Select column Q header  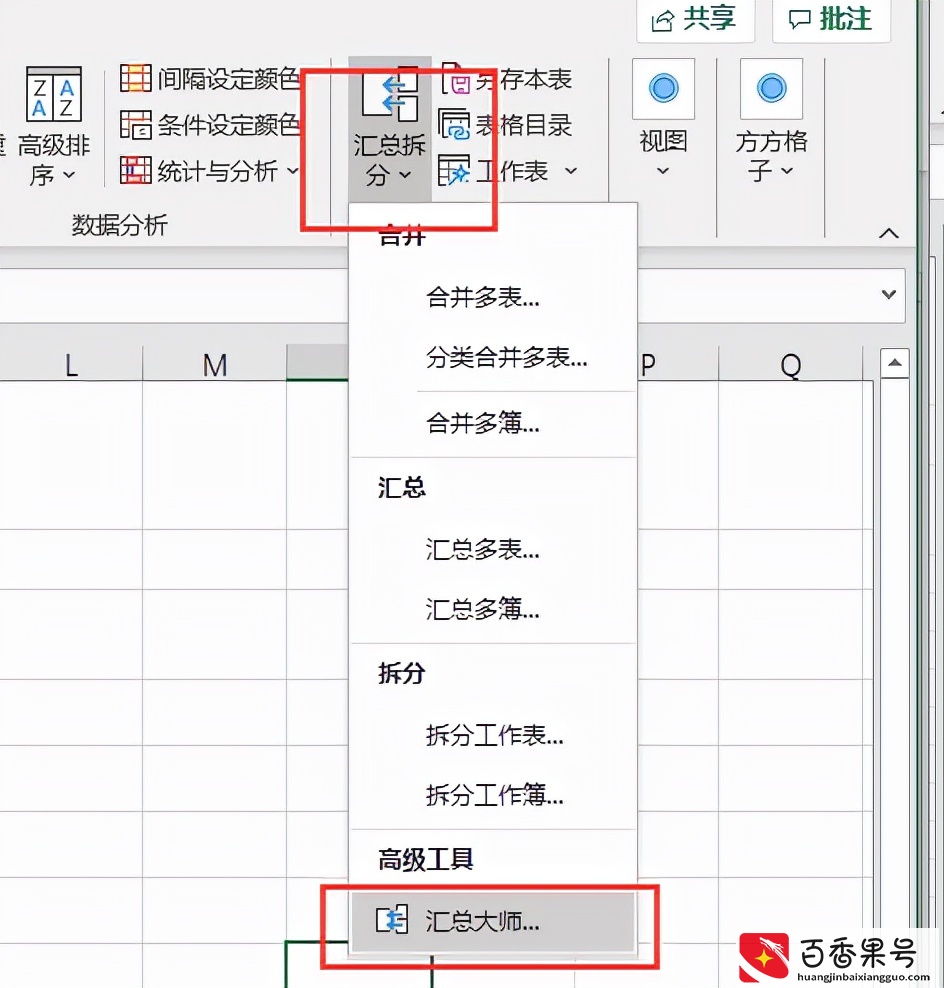tap(790, 364)
